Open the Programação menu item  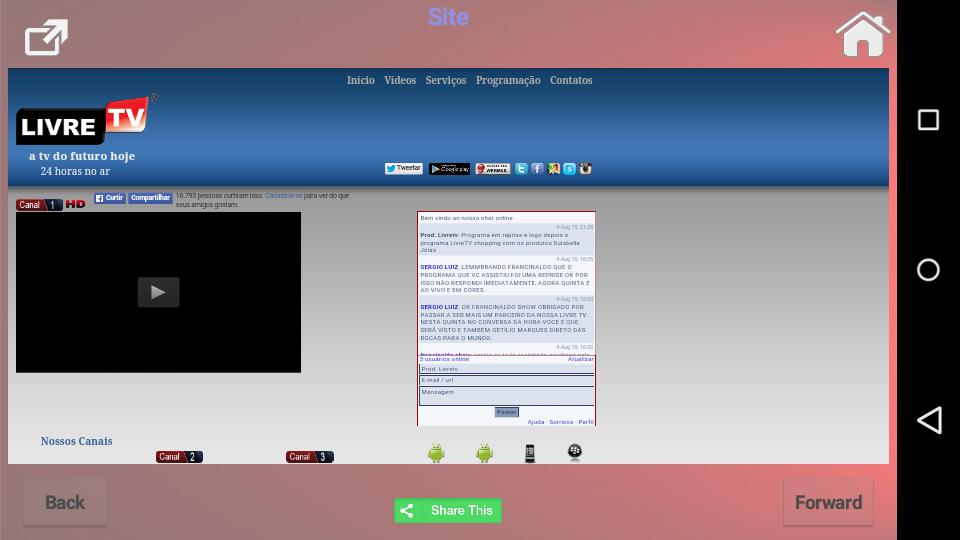coord(508,80)
